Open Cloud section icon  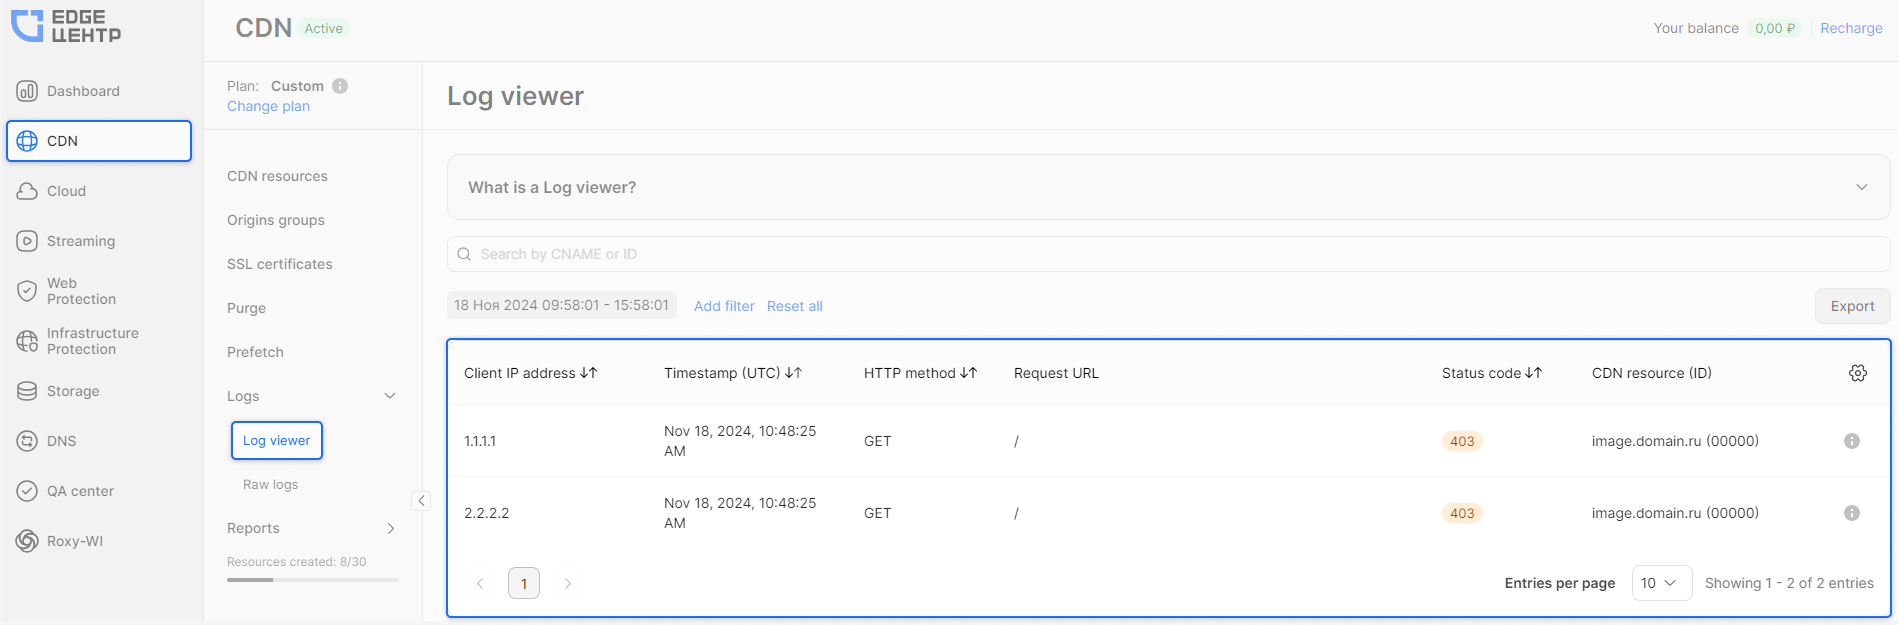[27, 191]
